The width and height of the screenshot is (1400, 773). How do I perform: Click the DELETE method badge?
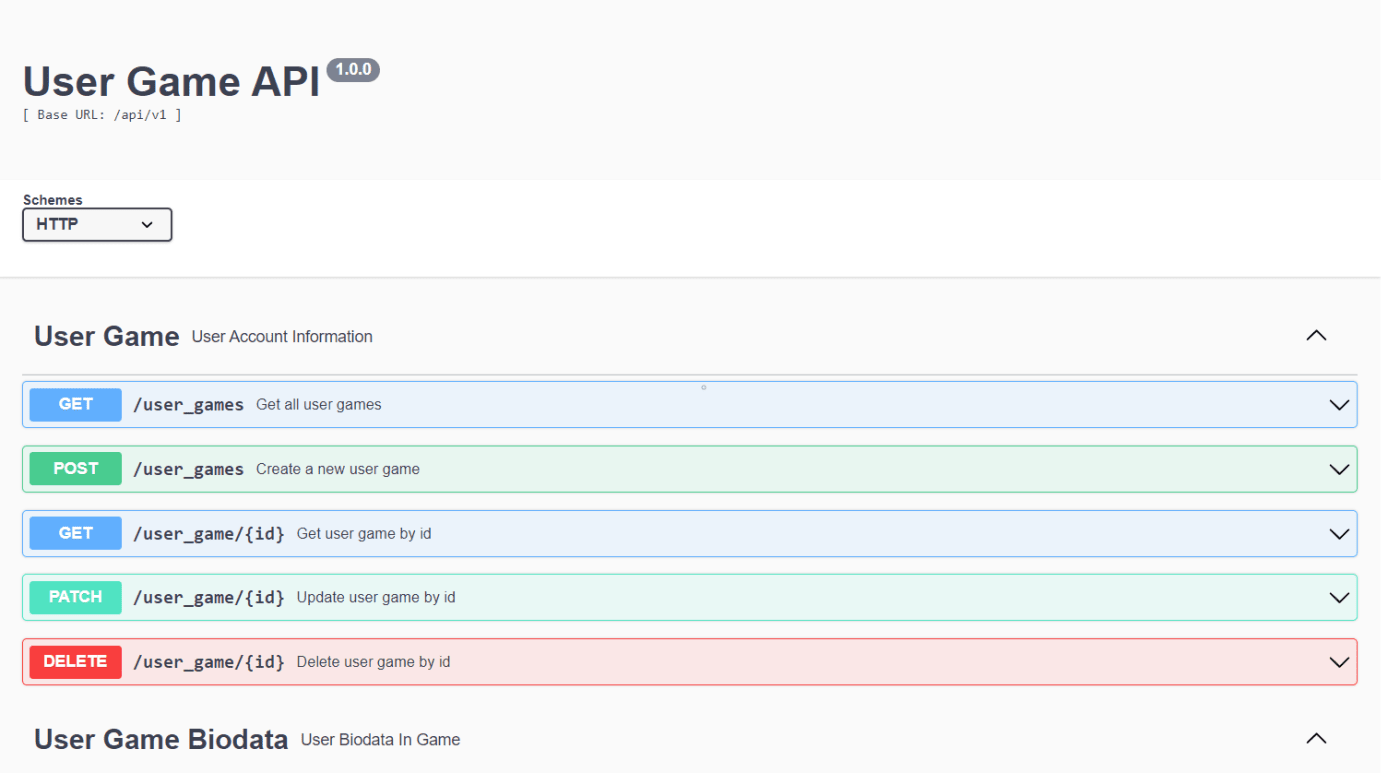click(76, 662)
